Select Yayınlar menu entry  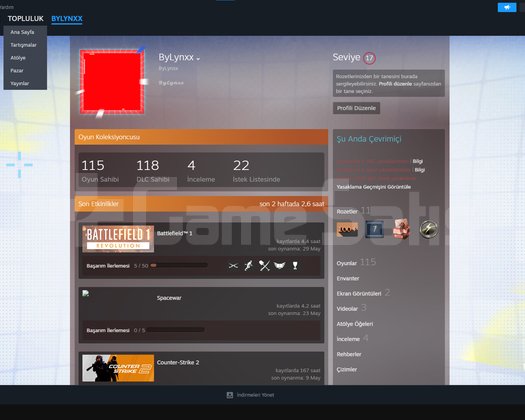pyautogui.click(x=19, y=83)
